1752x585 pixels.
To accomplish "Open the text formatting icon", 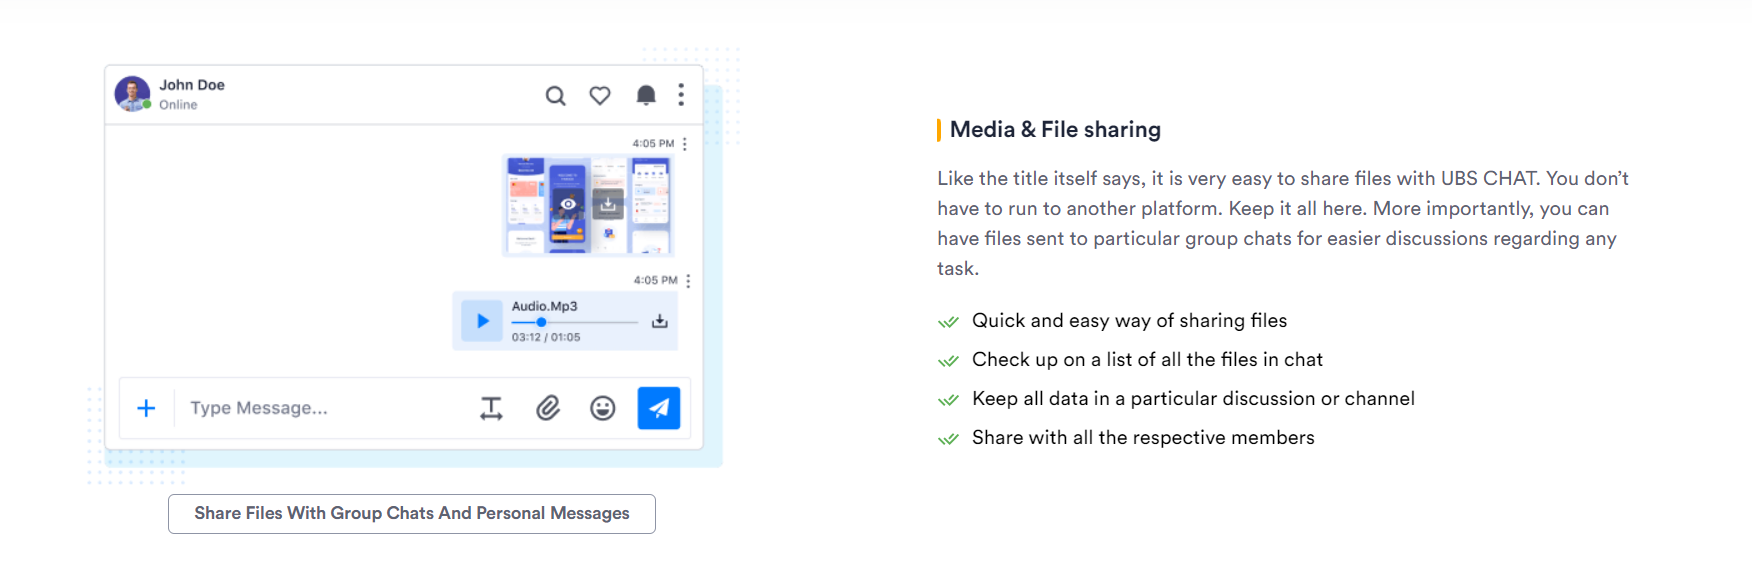I will click(x=491, y=408).
